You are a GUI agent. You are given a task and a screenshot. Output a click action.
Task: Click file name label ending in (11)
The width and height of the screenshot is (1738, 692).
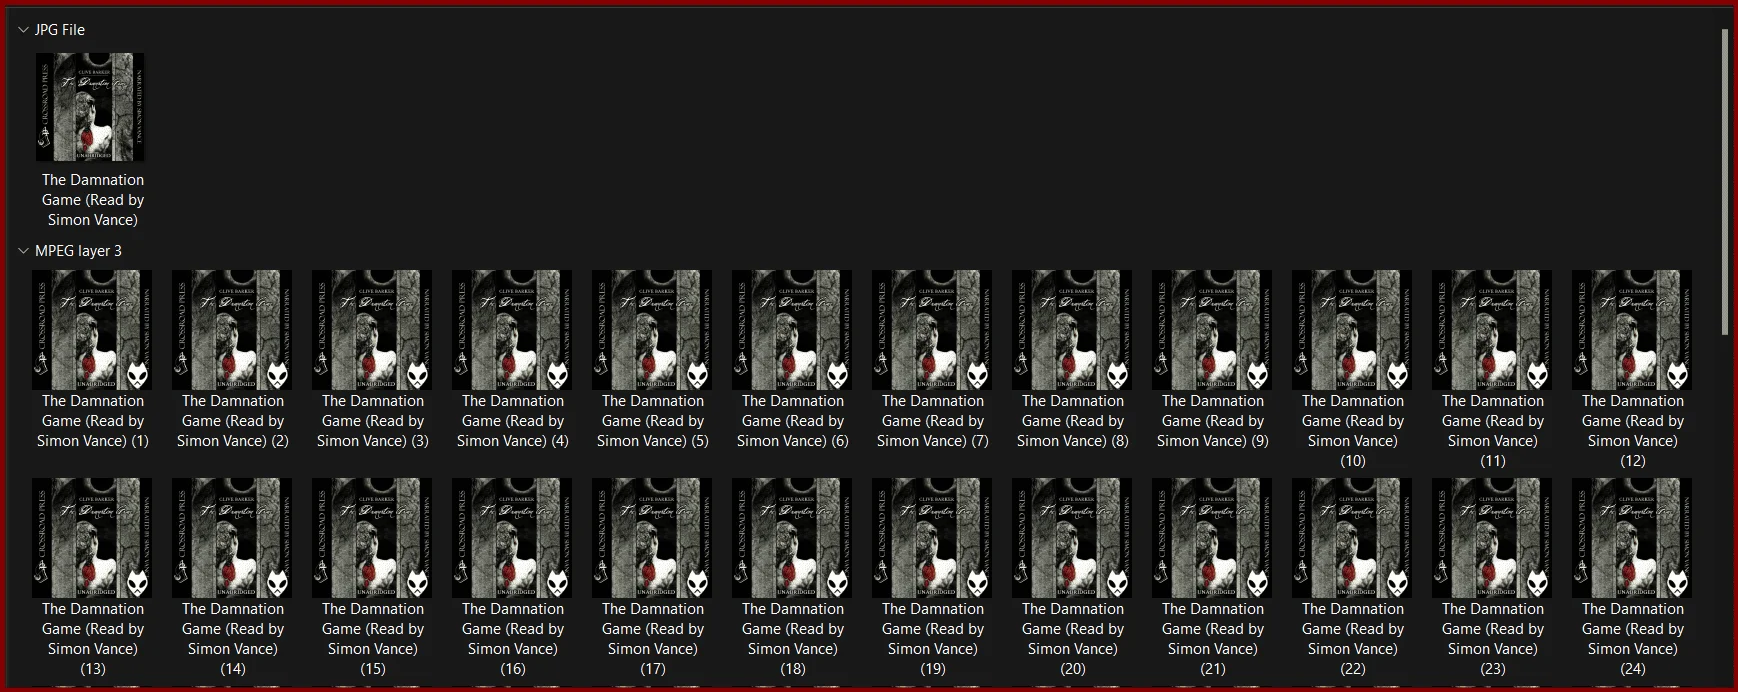tap(1493, 431)
